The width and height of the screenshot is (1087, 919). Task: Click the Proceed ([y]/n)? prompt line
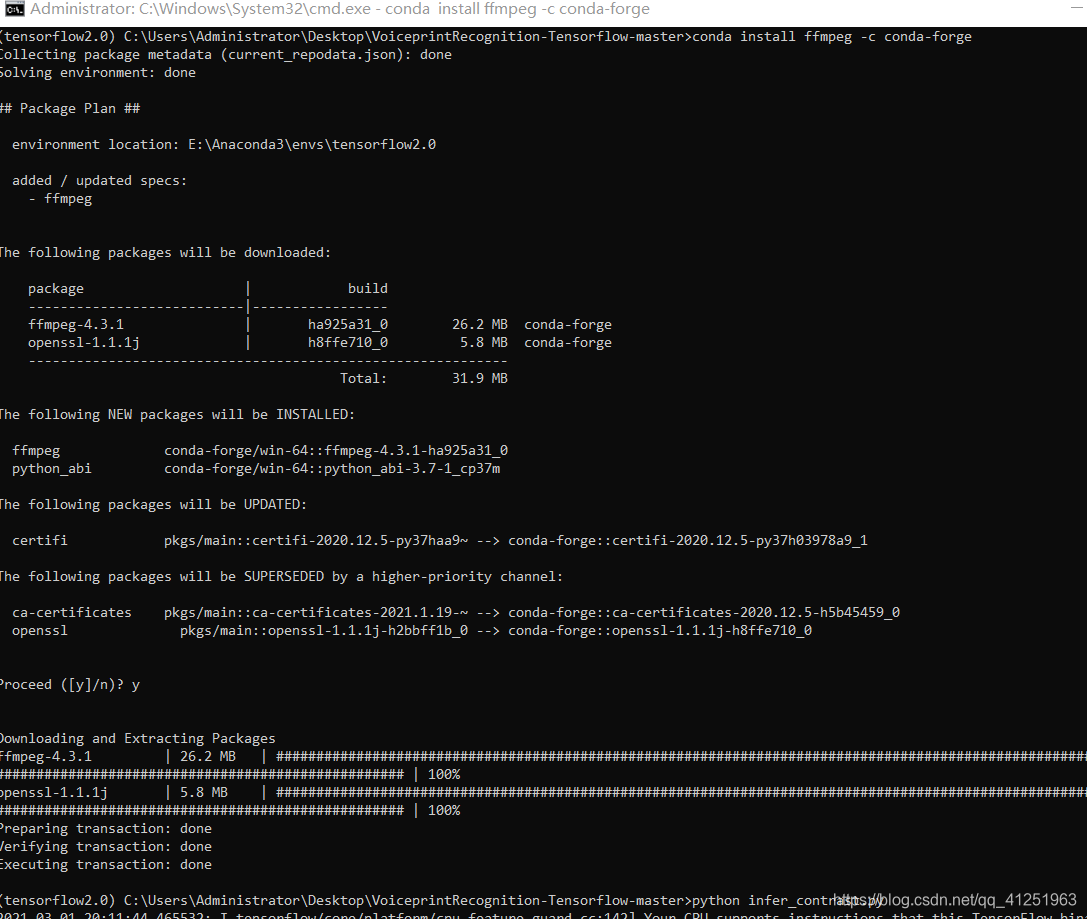pos(70,684)
